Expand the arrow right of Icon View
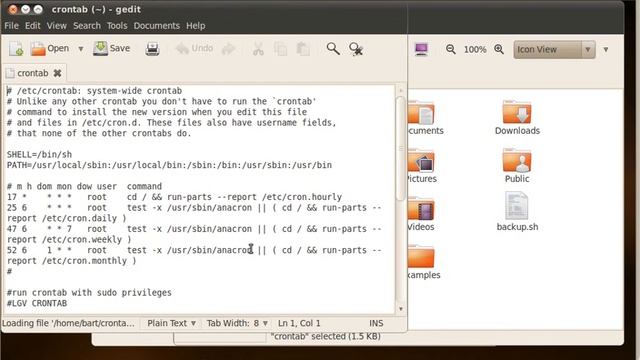This screenshot has width=640, height=360. (x=606, y=49)
